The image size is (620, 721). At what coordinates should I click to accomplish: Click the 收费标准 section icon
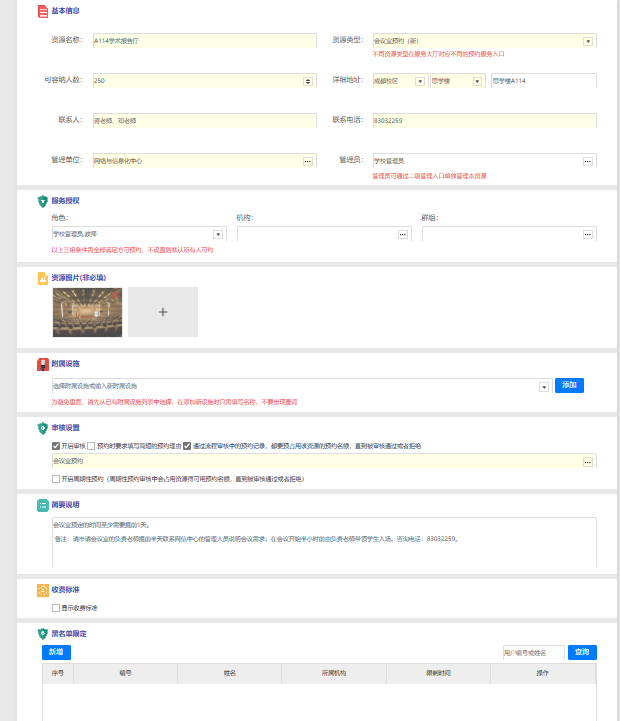42,590
